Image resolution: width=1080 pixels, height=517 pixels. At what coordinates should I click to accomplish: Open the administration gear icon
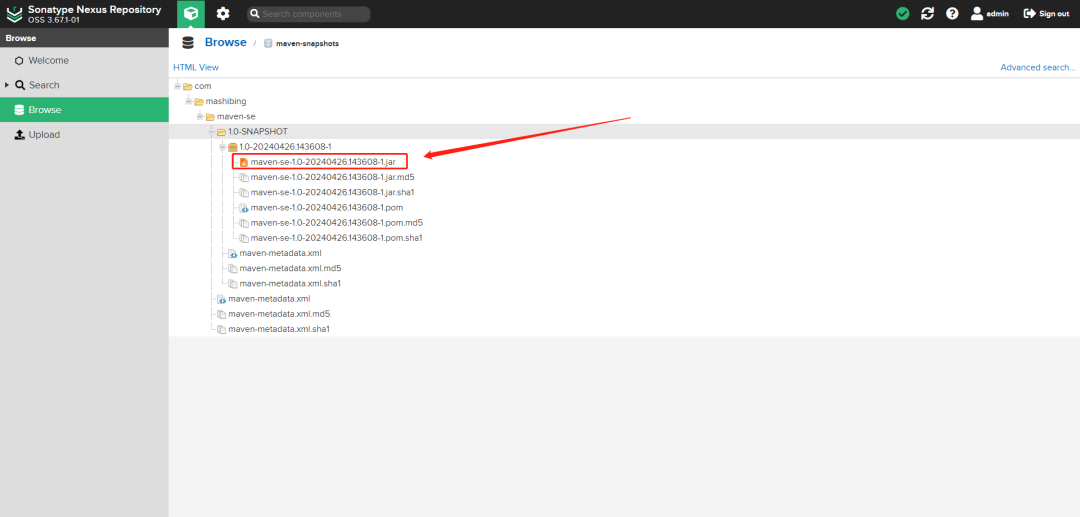point(222,14)
